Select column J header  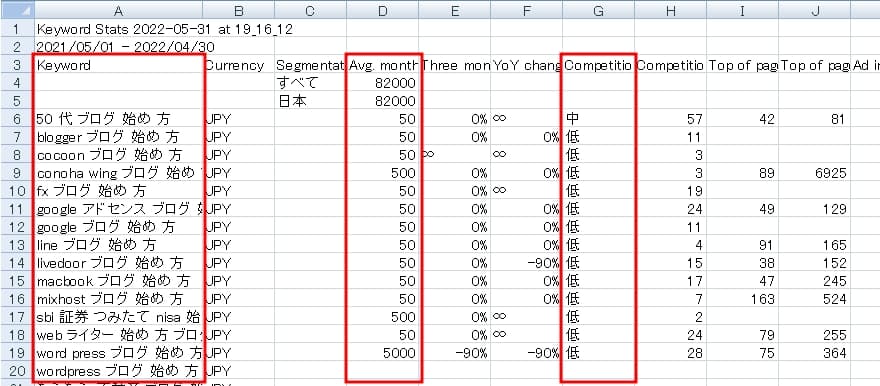coord(814,10)
